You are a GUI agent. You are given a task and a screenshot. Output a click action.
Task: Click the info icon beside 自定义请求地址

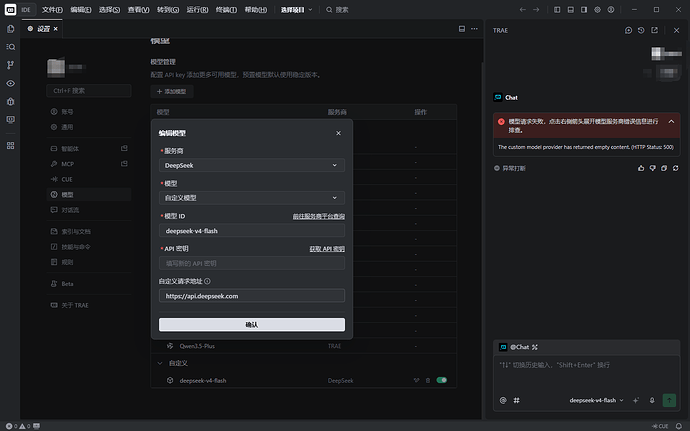click(207, 281)
